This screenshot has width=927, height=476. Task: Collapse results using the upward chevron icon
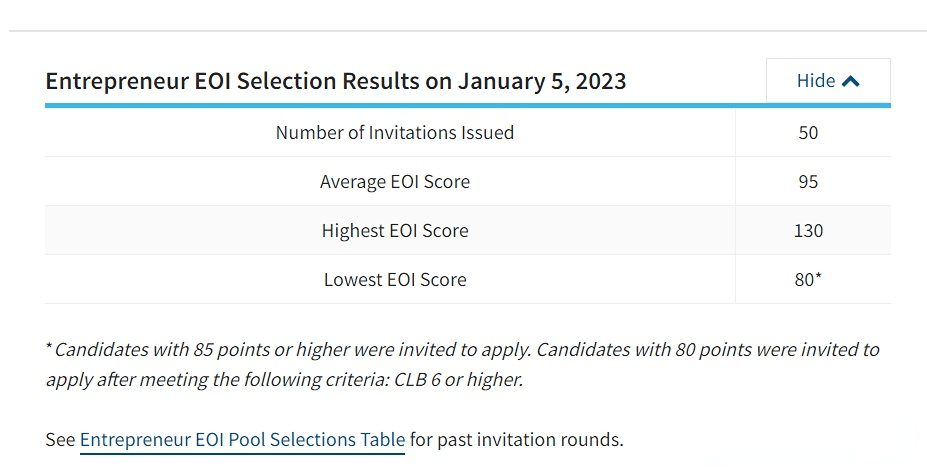(x=851, y=82)
